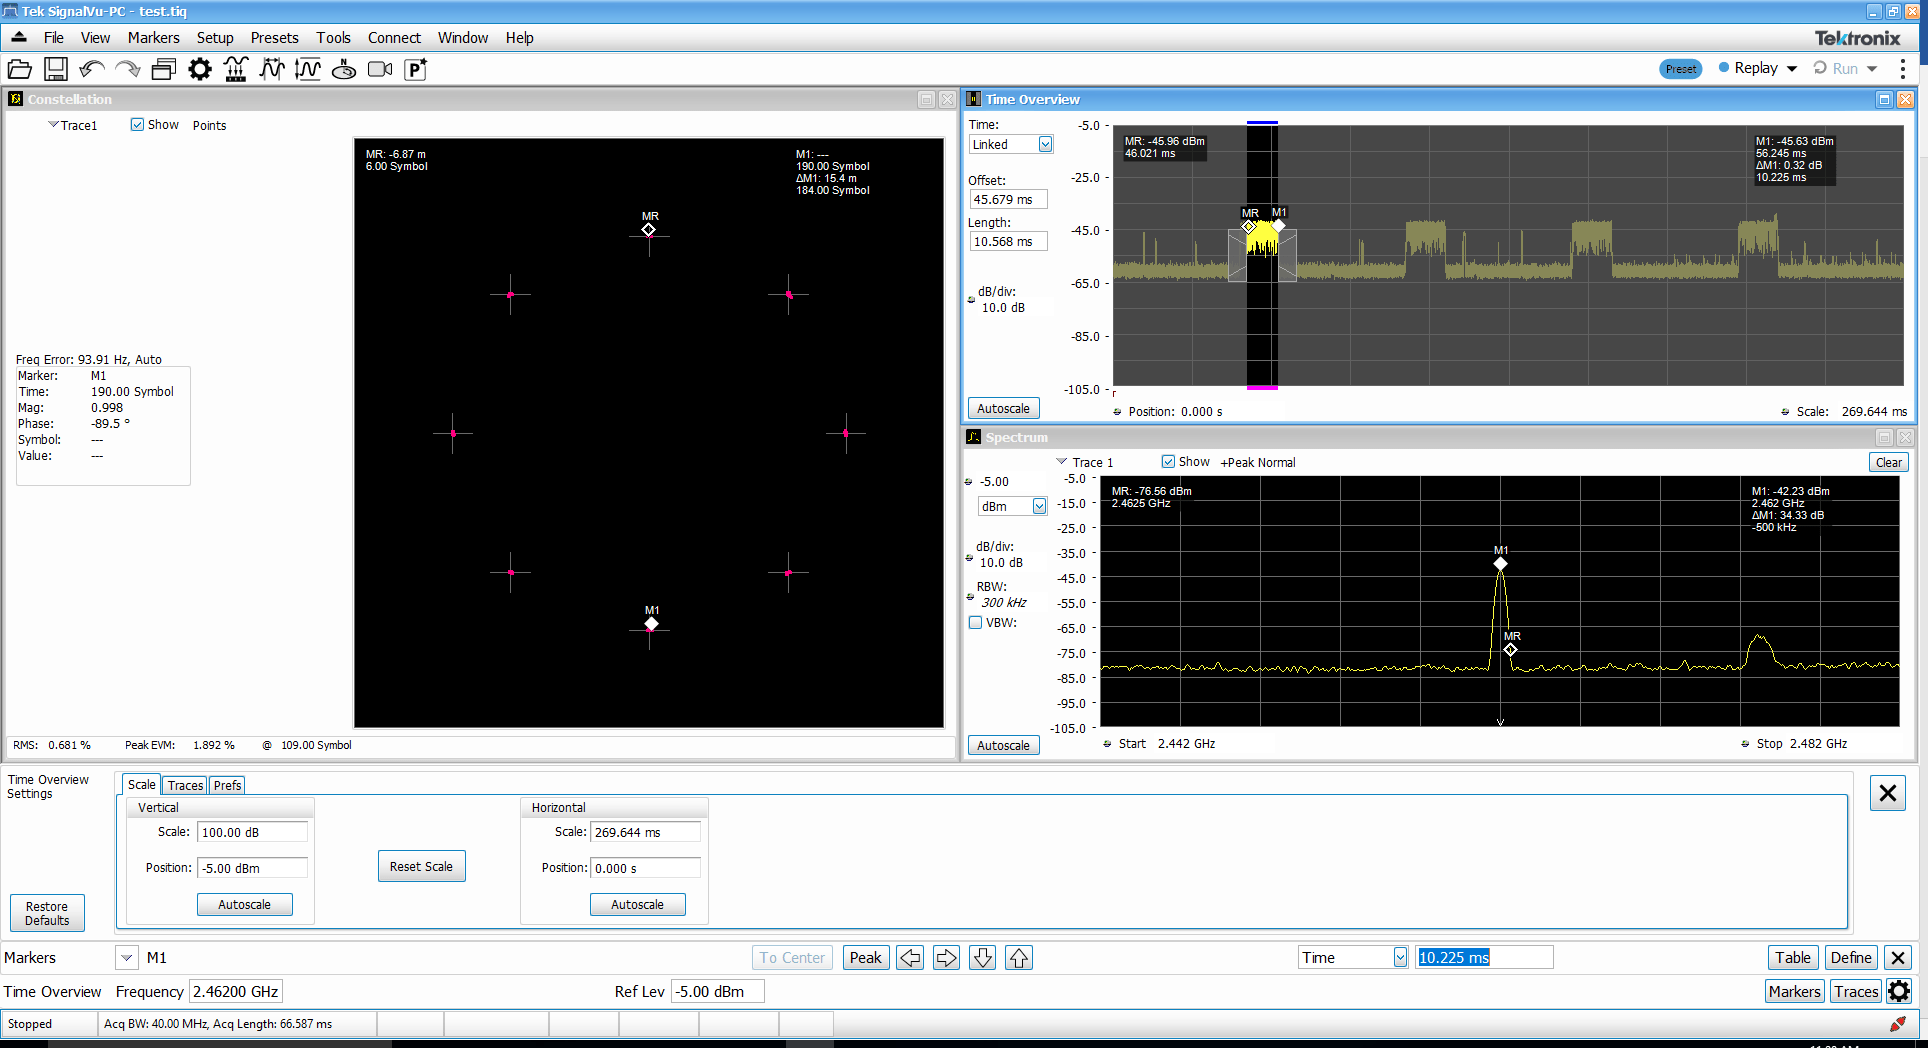Viewport: 1928px width, 1048px height.
Task: Open the Displays selection icon
Action: tap(164, 69)
